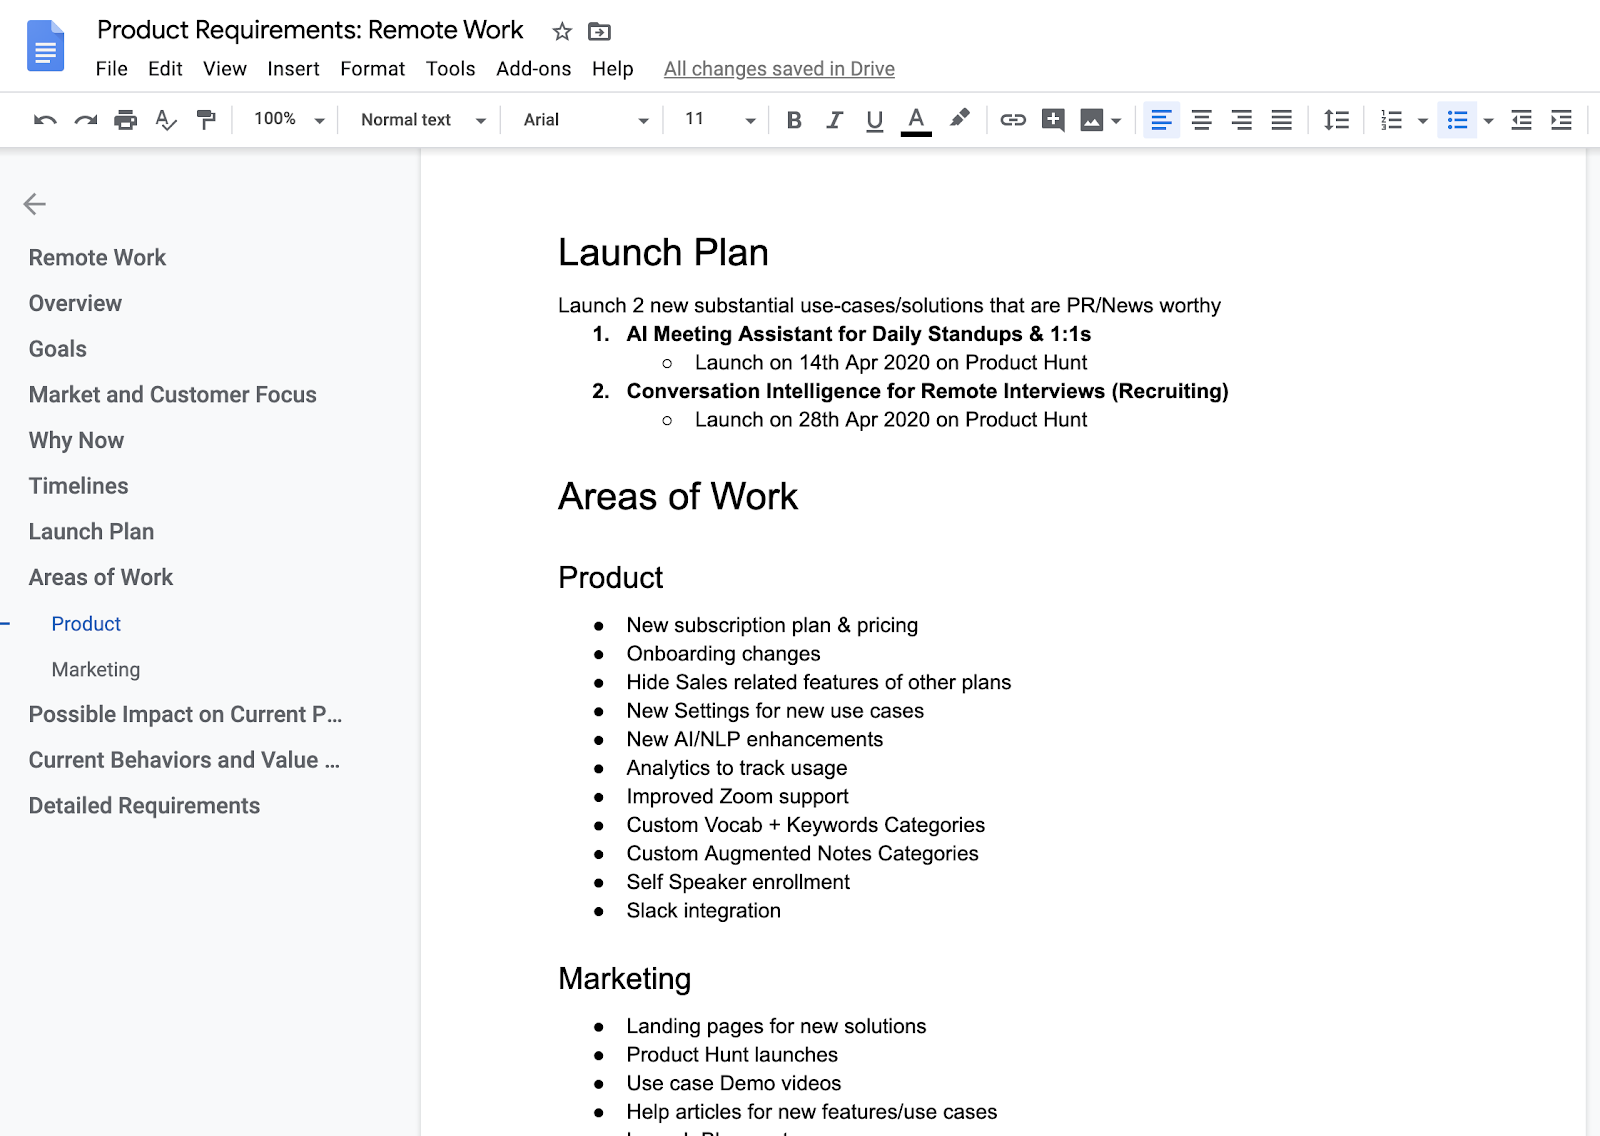Image resolution: width=1600 pixels, height=1136 pixels.
Task: Click Improved Zoom support bullet text
Action: click(x=738, y=797)
